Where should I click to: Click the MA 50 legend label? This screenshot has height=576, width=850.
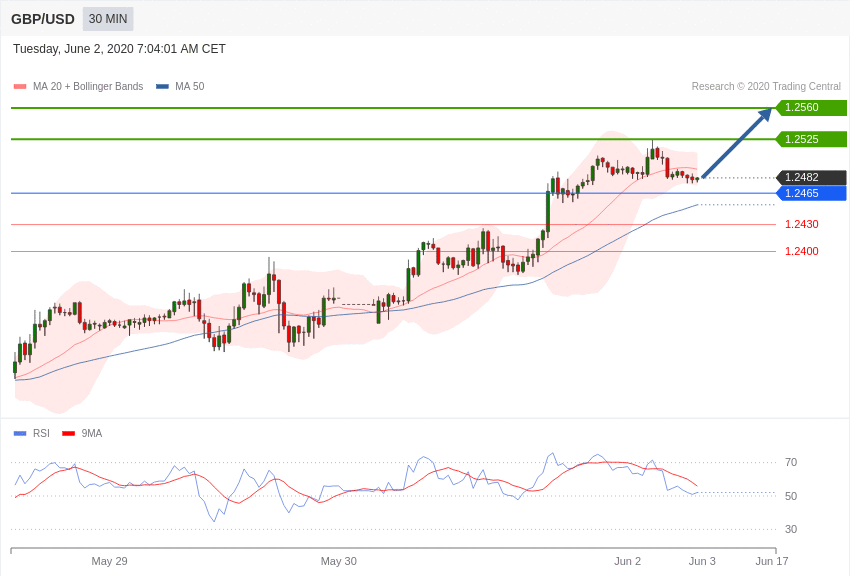(x=190, y=86)
